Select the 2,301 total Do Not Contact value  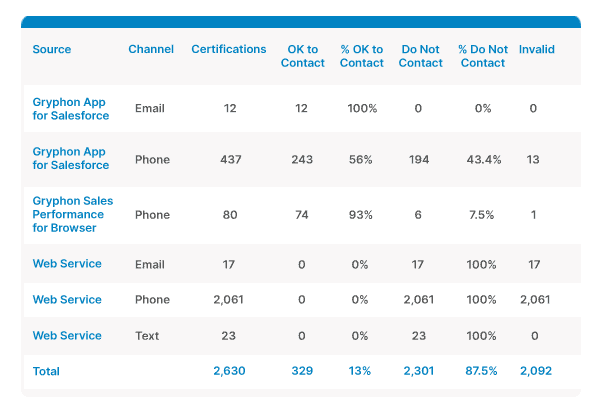419,371
